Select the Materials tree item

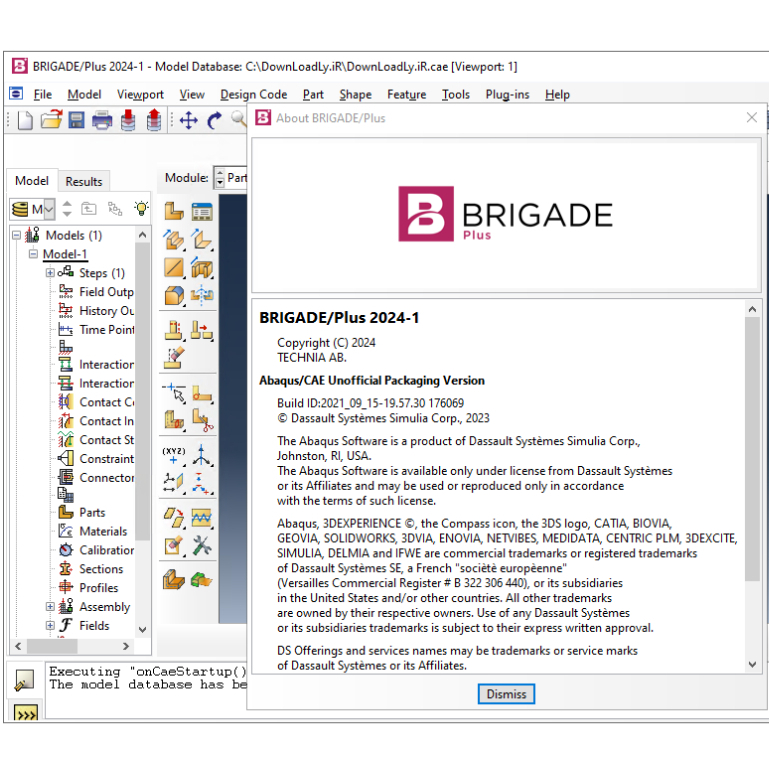coord(103,531)
